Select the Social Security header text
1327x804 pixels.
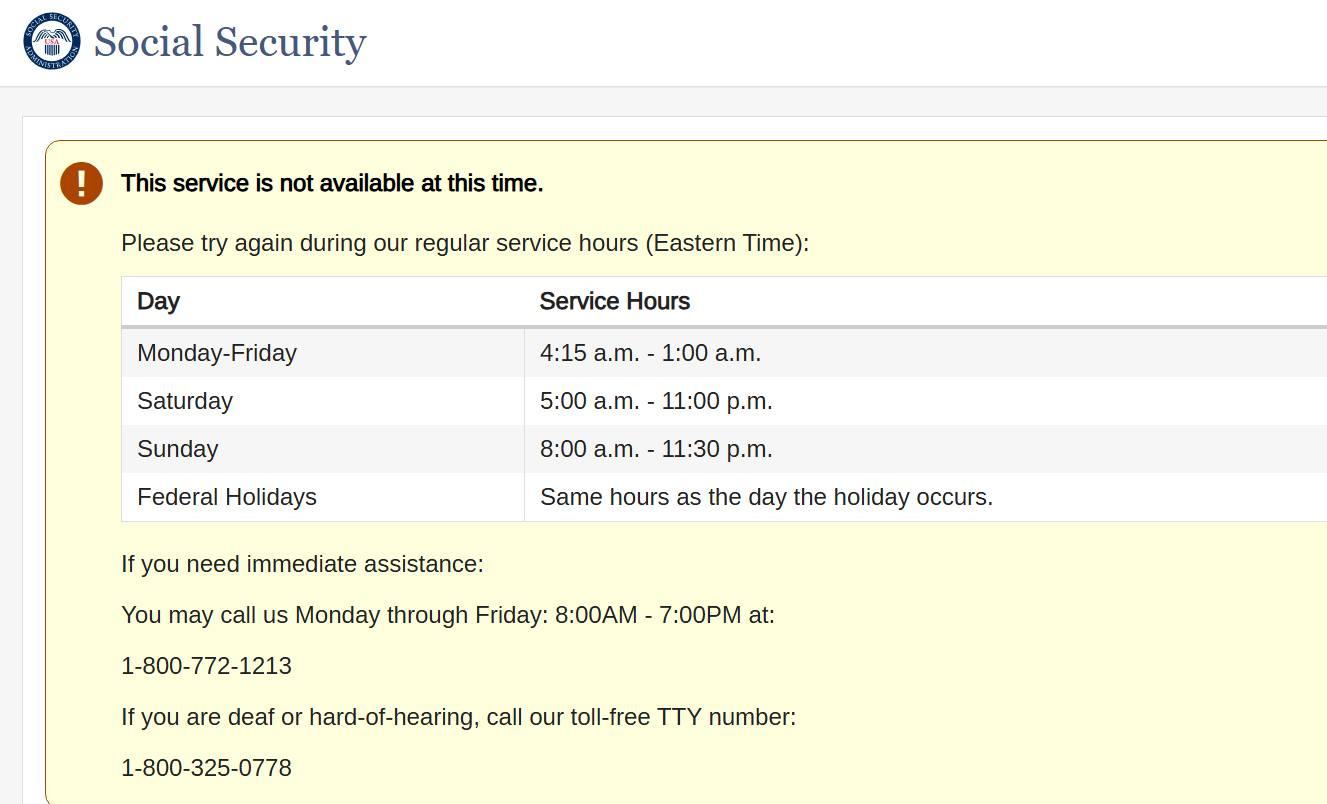[228, 42]
